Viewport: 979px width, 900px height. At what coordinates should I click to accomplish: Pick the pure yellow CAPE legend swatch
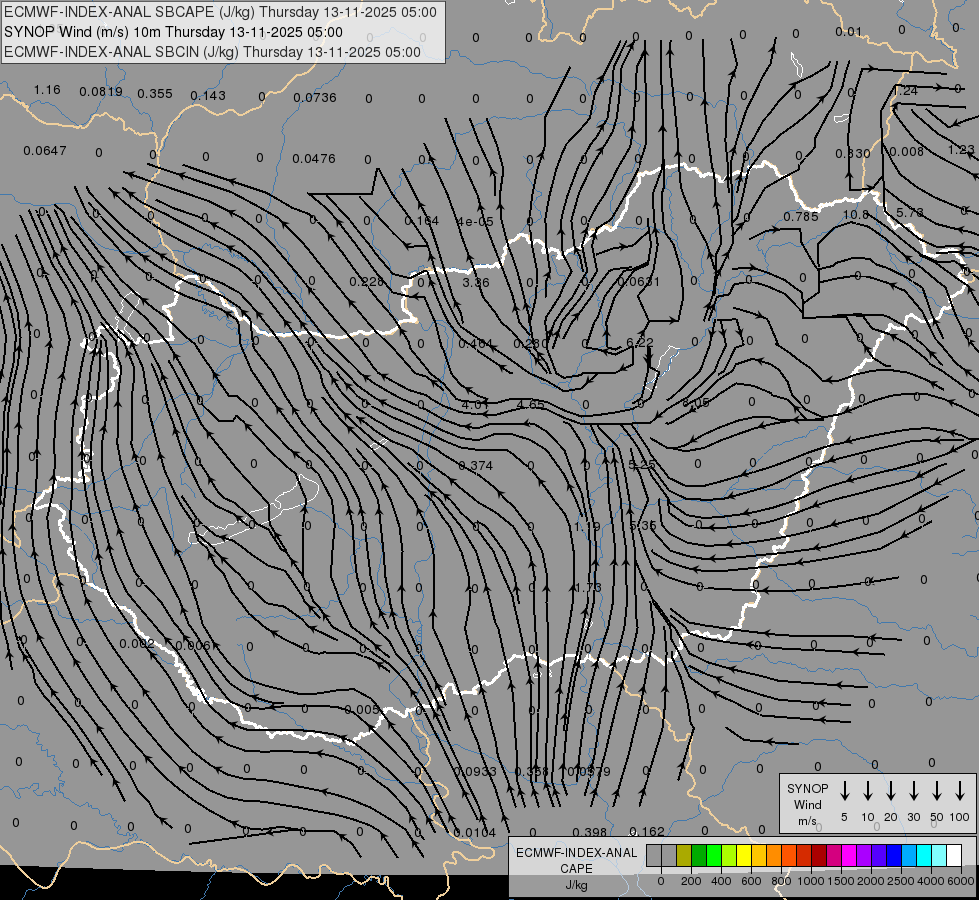coord(744,855)
